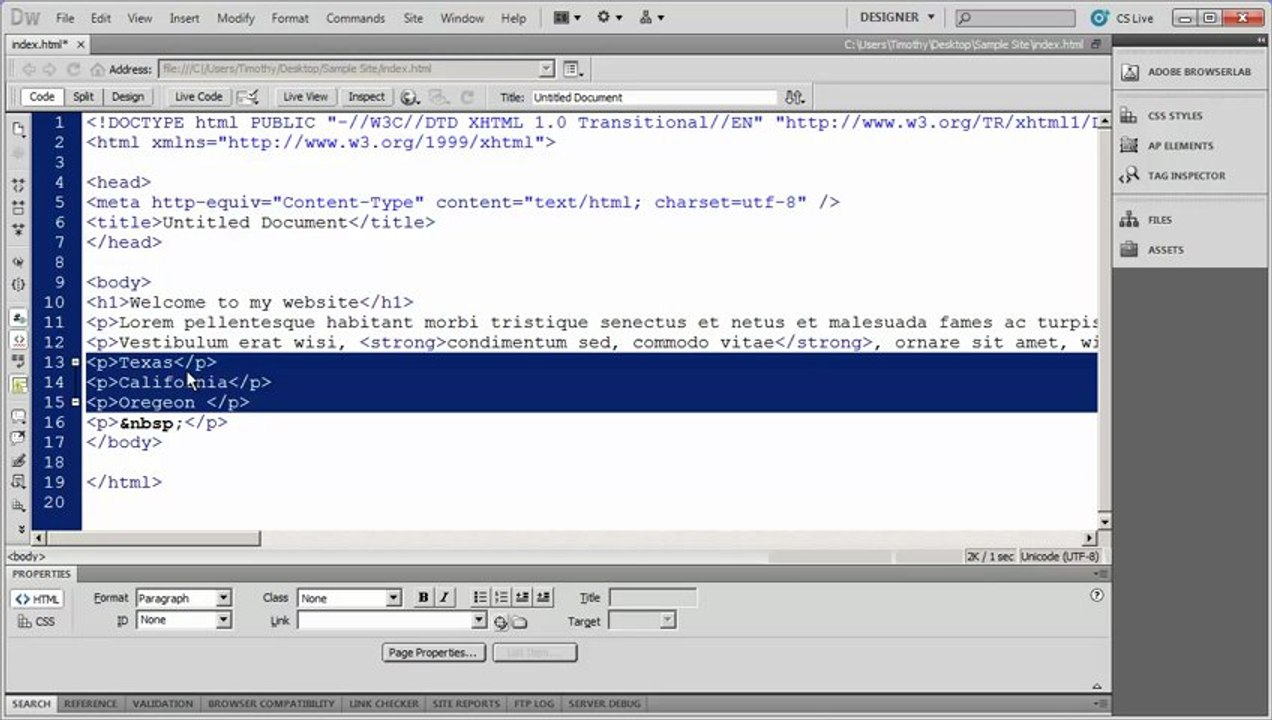Click the Collapse Full Tag icon
The image size is (1272, 720).
18,187
